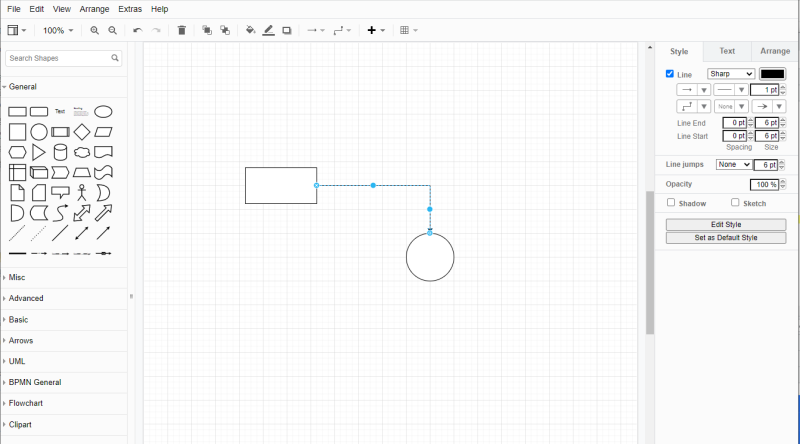This screenshot has height=444, width=800.
Task: Select the Circle shape in General
Action: click(x=39, y=132)
